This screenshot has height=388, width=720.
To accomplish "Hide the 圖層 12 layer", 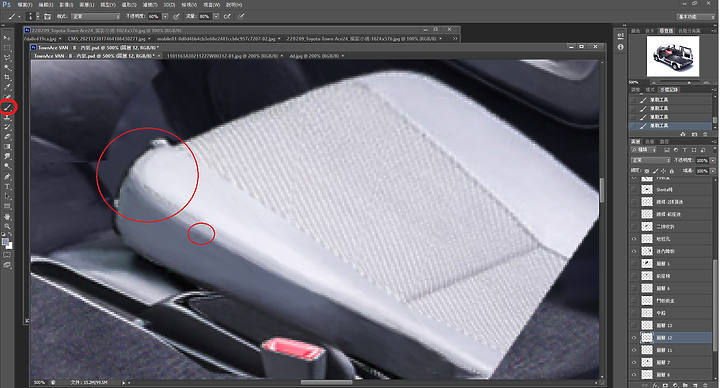I will (634, 338).
